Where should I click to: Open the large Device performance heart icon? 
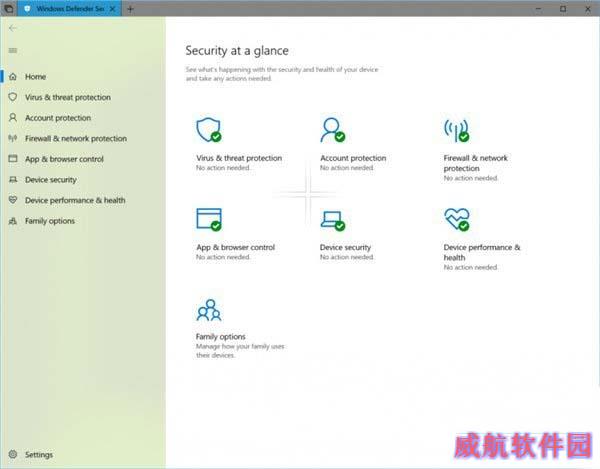pos(457,220)
